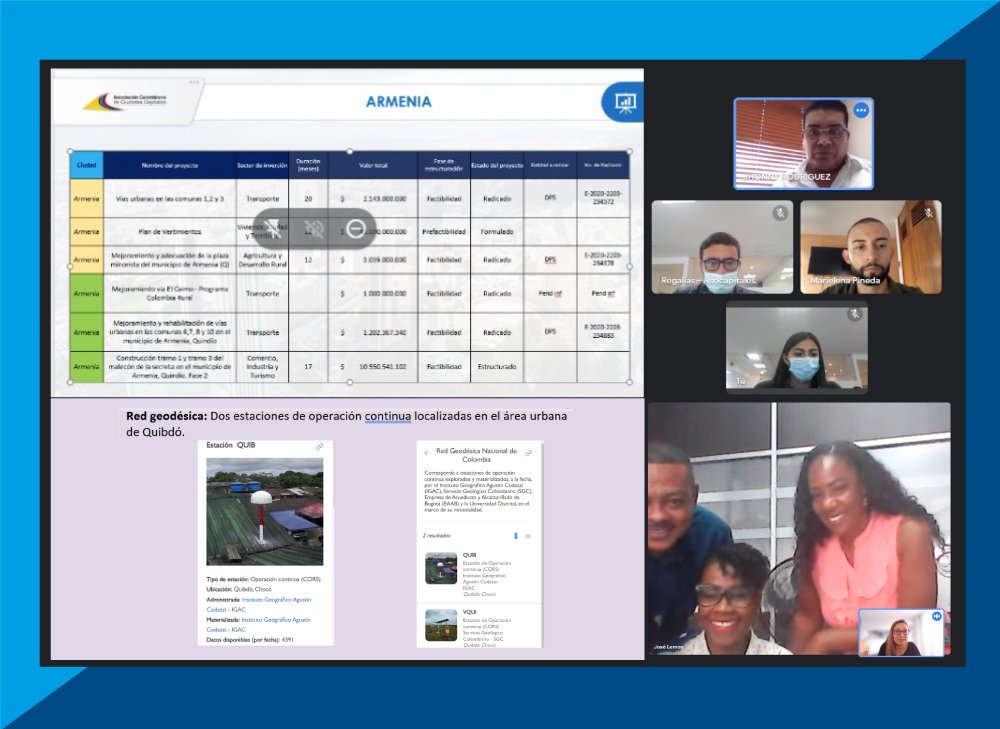Click the 'Tipo de estación: Operación continua (CORS)' line
Screen dimensions: 1000x729
[x=263, y=579]
